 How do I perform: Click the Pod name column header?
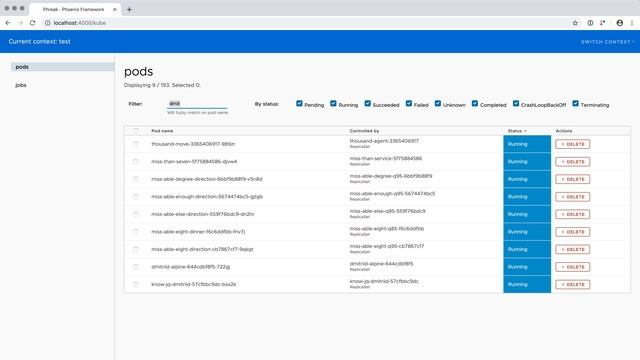click(x=162, y=131)
